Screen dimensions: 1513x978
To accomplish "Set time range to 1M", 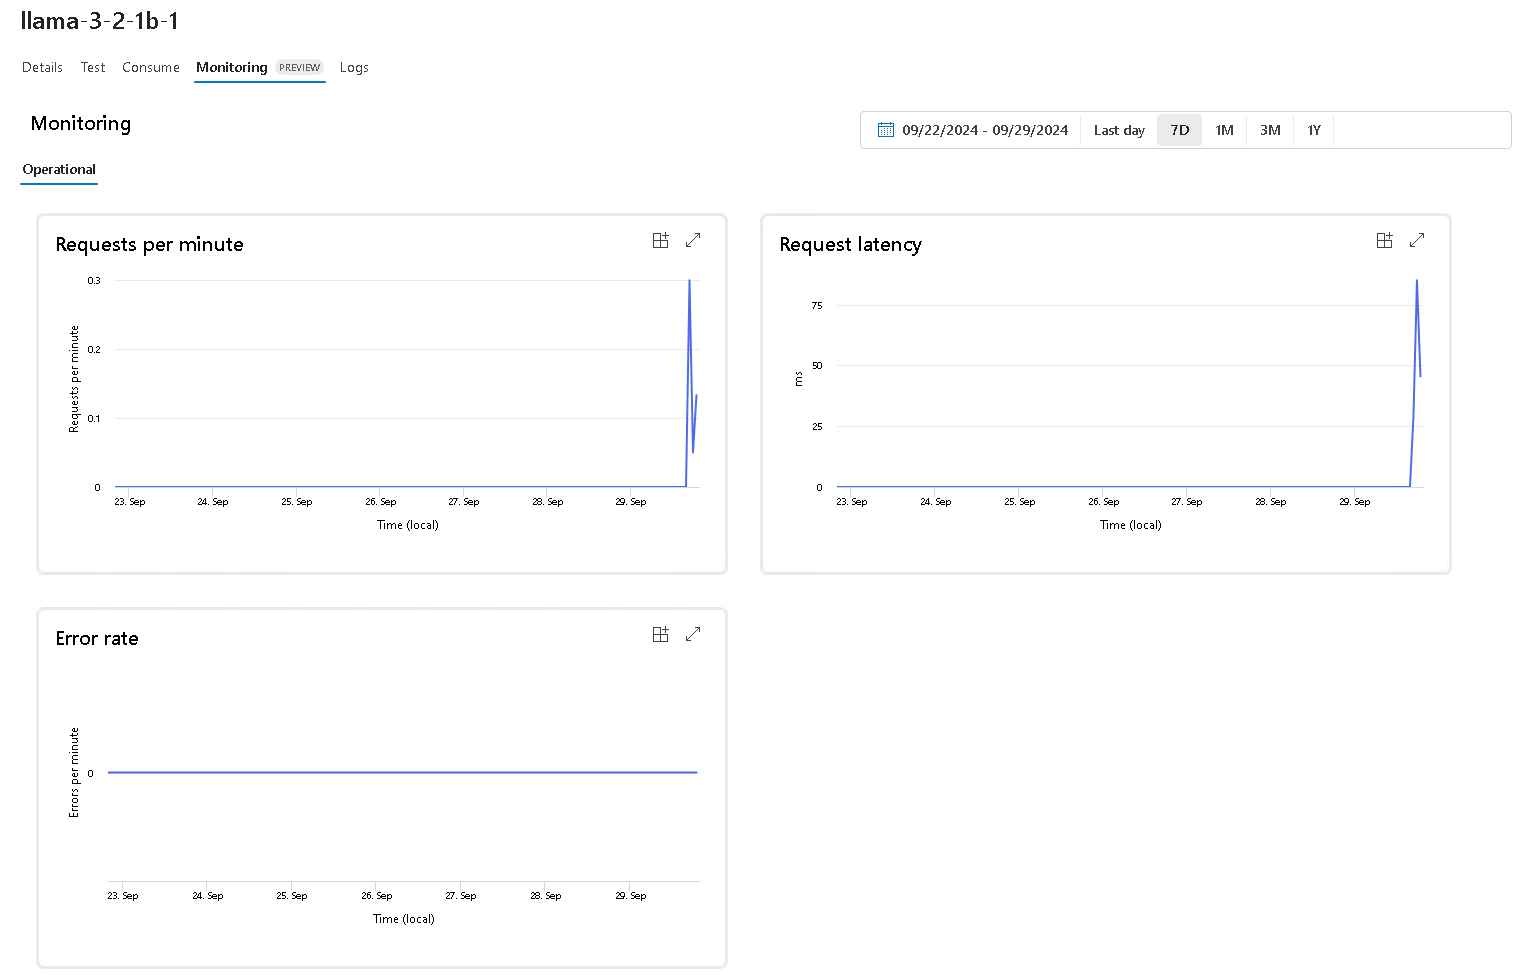I will (1224, 130).
